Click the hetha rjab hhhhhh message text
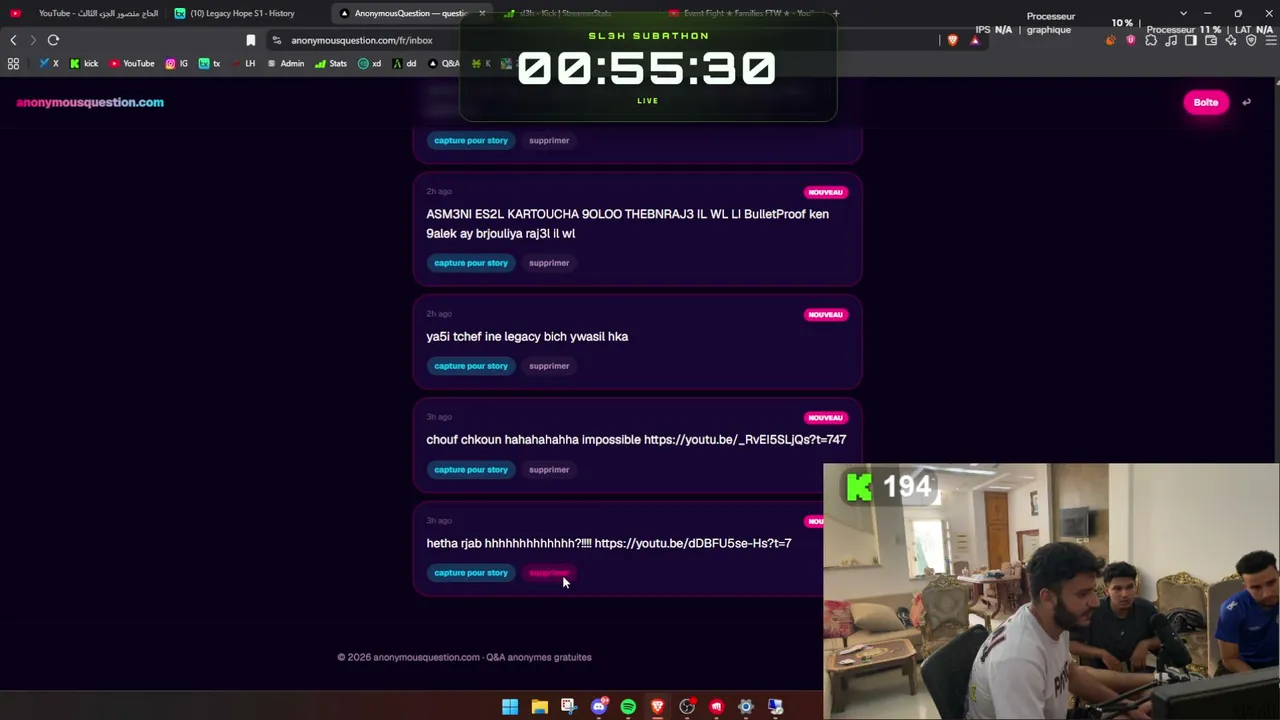Screen dimensions: 1280x720 point(609,544)
